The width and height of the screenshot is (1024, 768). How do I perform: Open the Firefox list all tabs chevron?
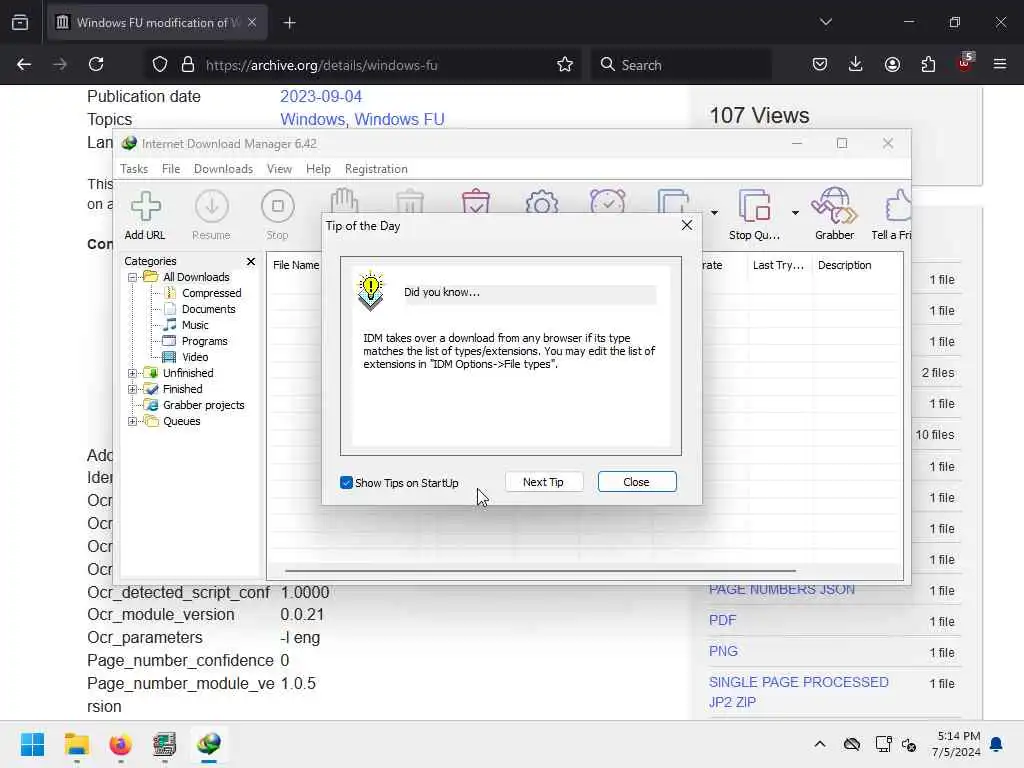click(x=825, y=22)
